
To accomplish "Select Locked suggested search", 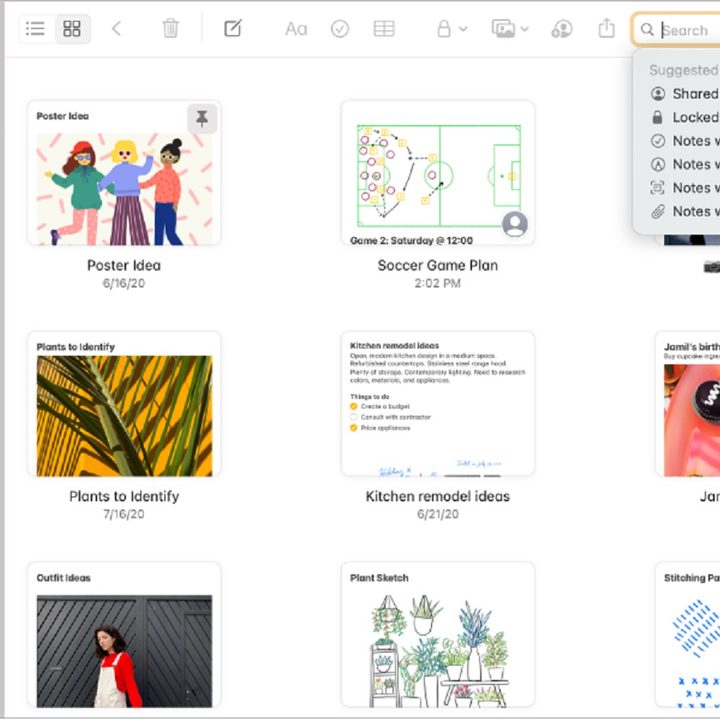I will [685, 117].
